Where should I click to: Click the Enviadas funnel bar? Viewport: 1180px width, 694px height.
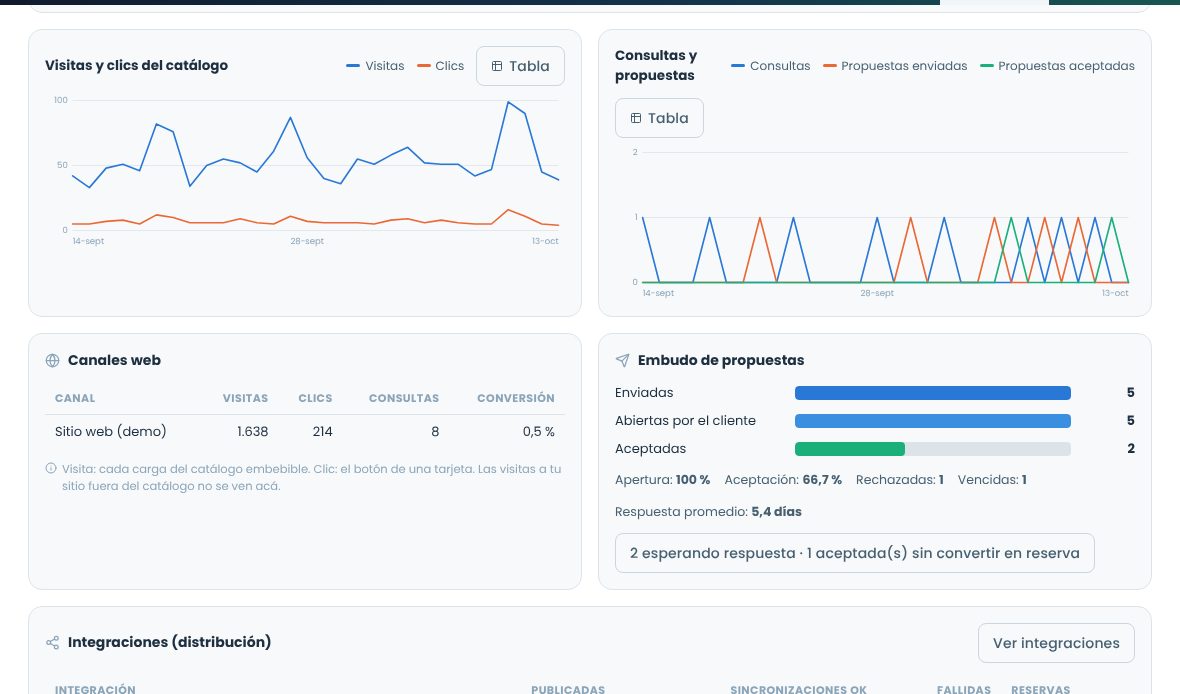coord(932,393)
